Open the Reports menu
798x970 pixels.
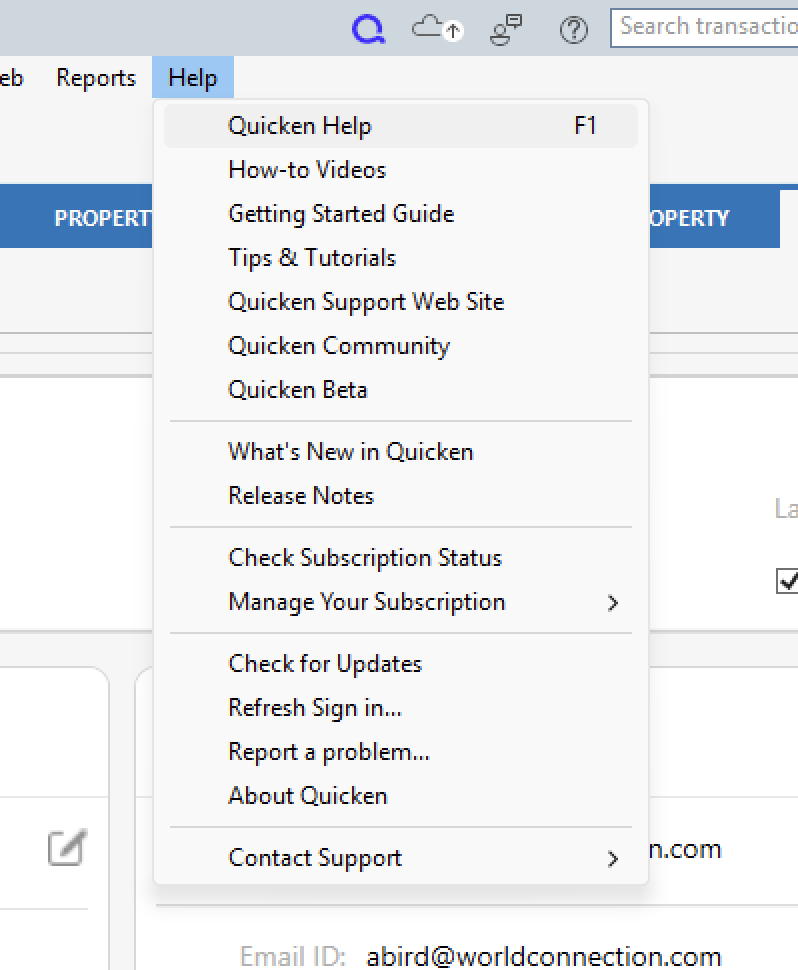pos(95,77)
